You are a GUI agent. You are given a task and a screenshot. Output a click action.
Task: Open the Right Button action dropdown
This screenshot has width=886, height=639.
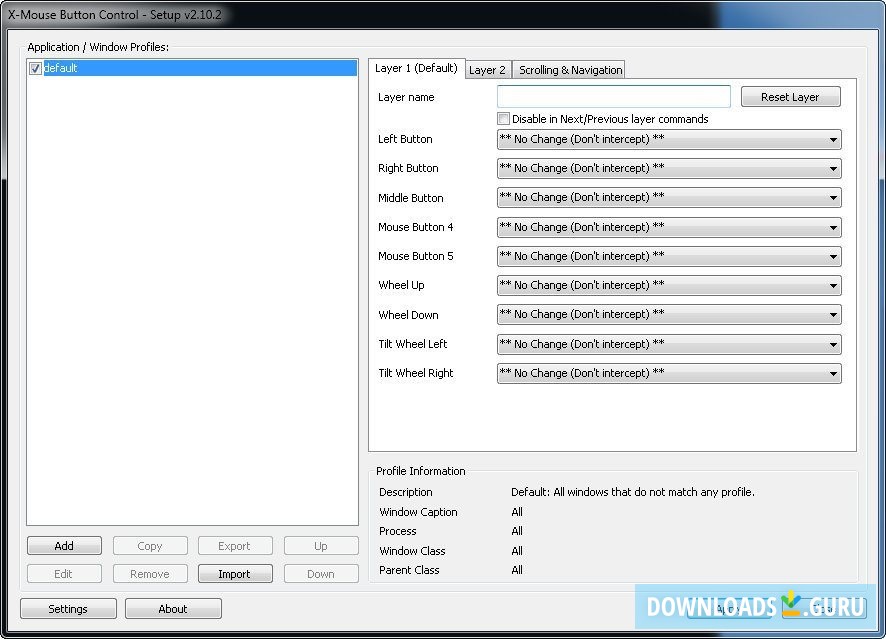click(669, 168)
